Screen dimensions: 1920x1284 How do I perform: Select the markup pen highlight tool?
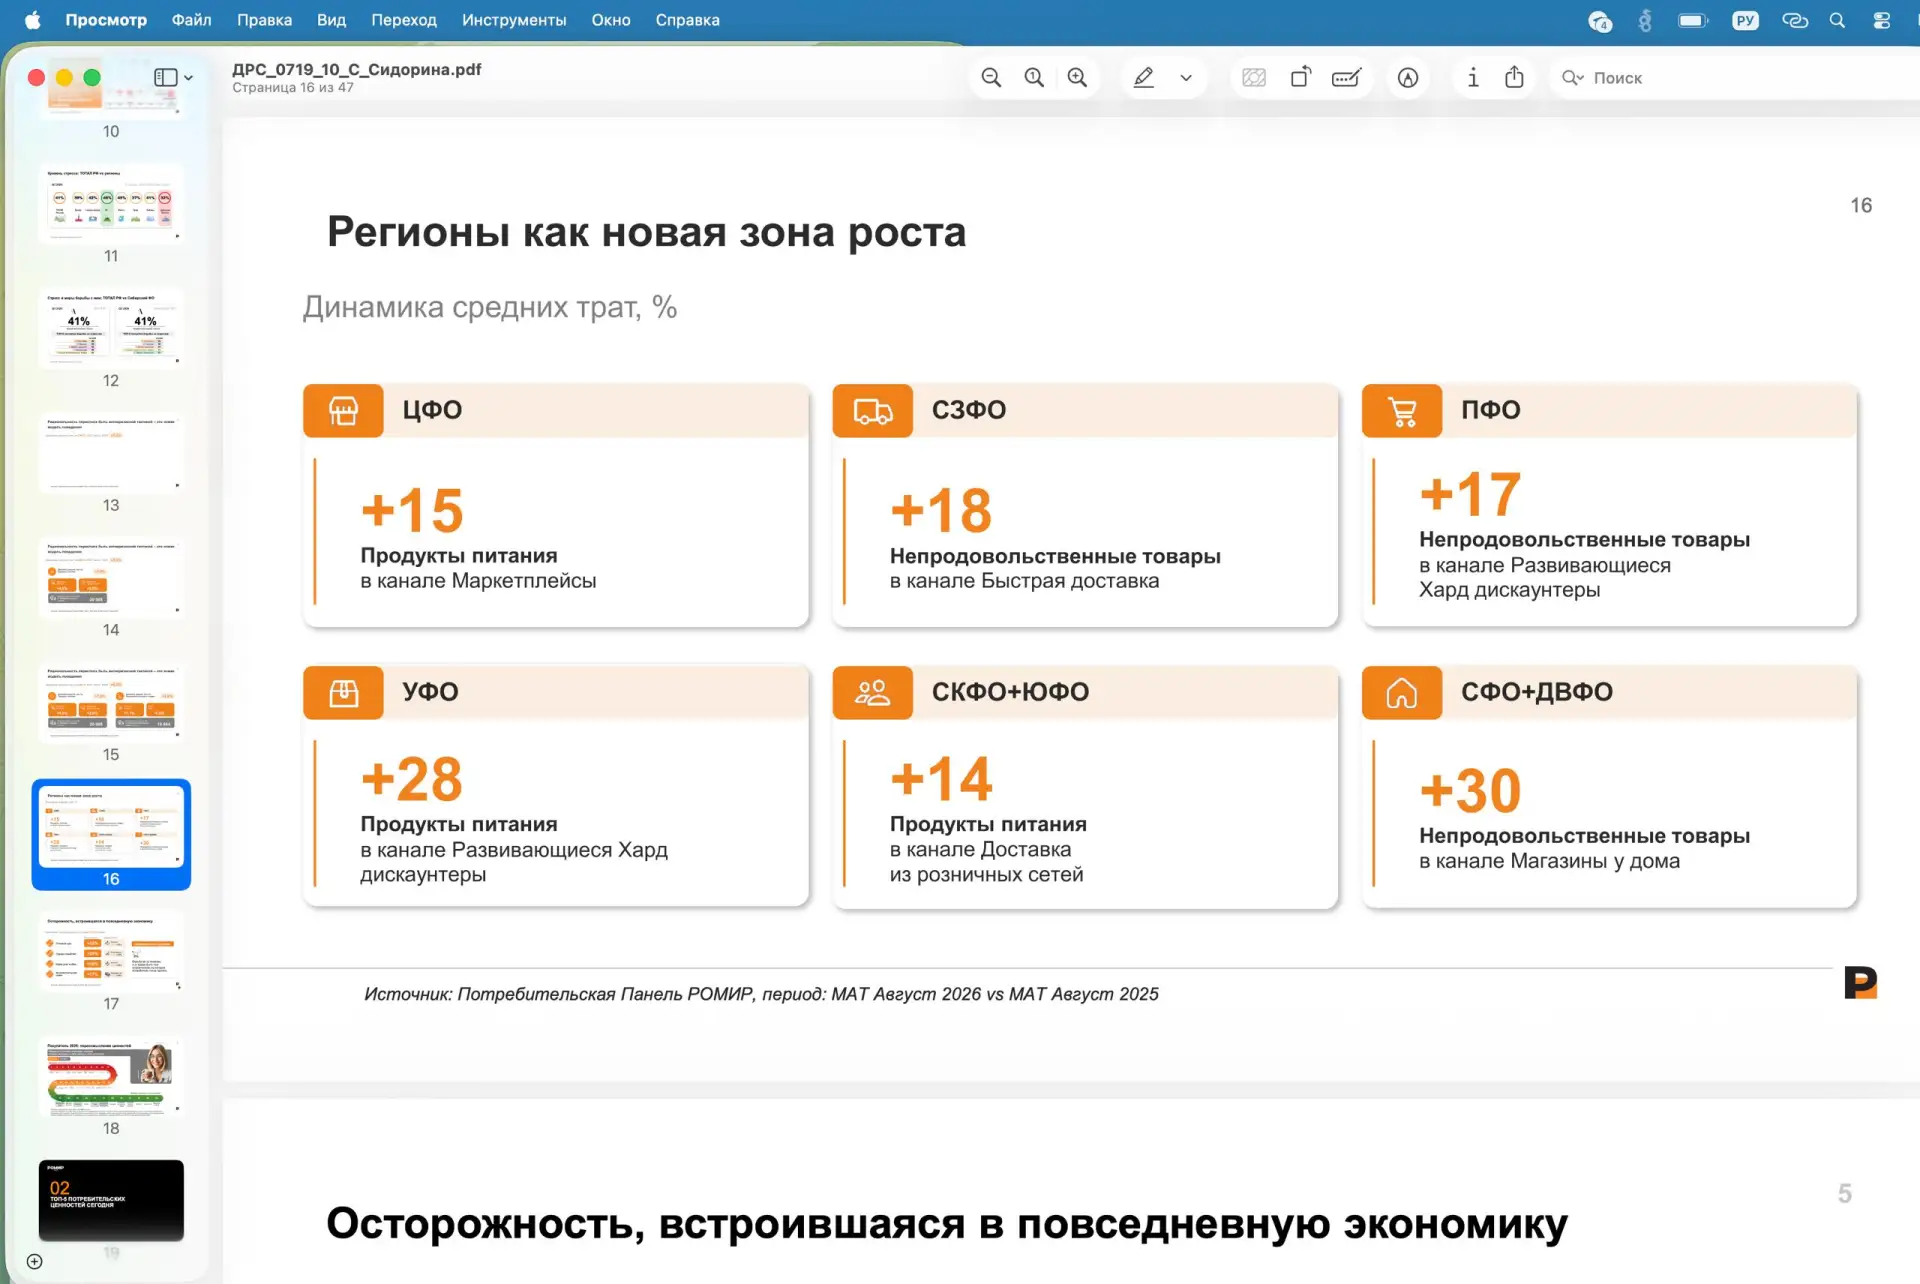[1144, 78]
